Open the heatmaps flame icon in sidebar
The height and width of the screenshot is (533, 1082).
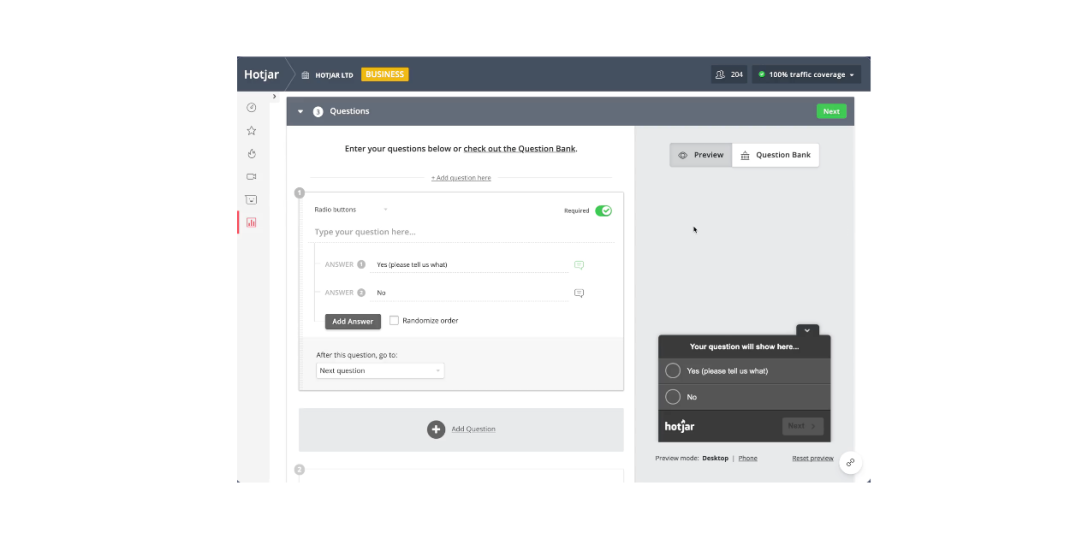(x=251, y=153)
